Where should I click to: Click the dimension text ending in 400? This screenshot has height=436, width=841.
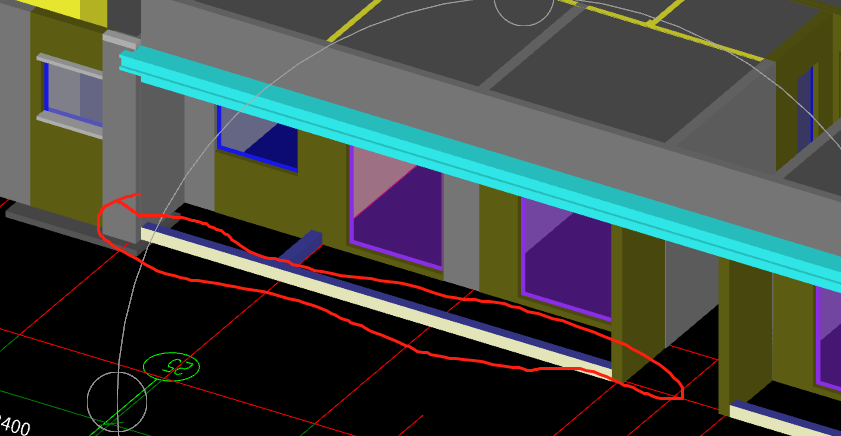pos(14,425)
